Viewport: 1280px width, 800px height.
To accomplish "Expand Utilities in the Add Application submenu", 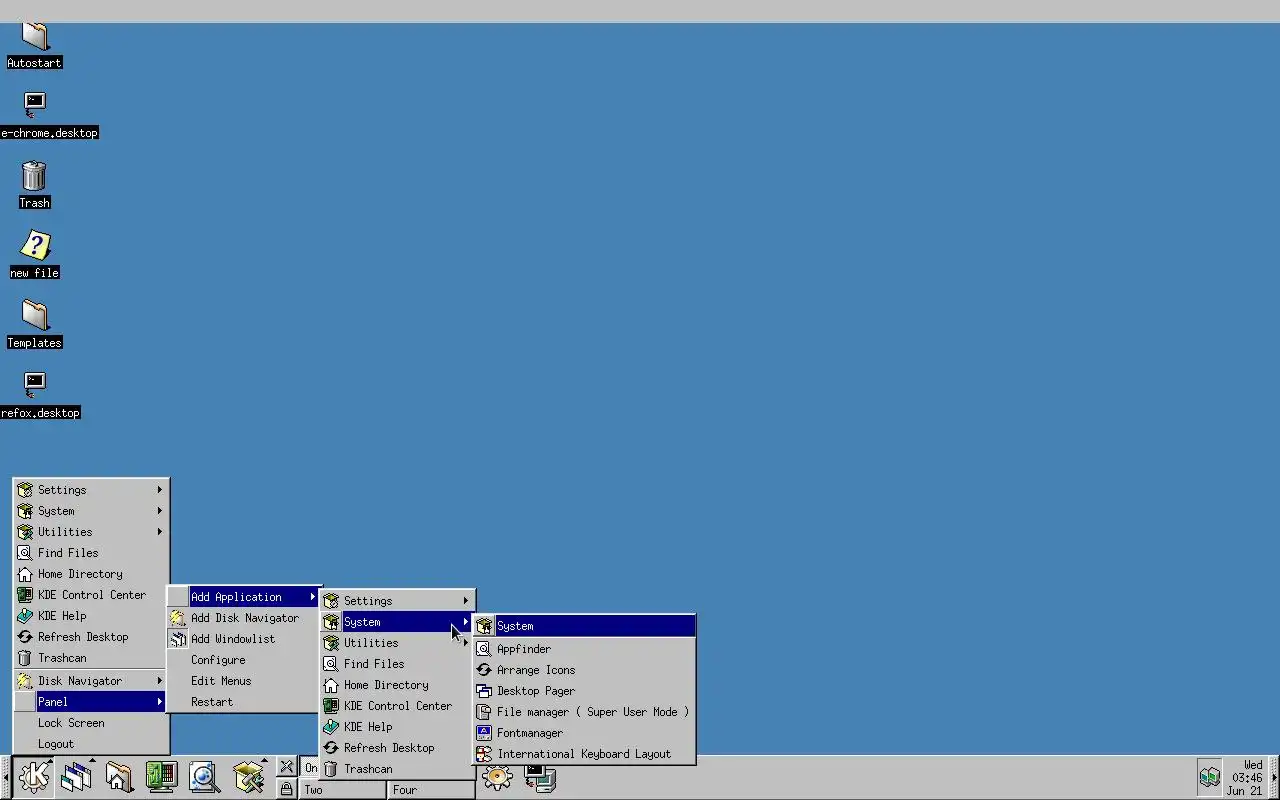I will pyautogui.click(x=397, y=643).
